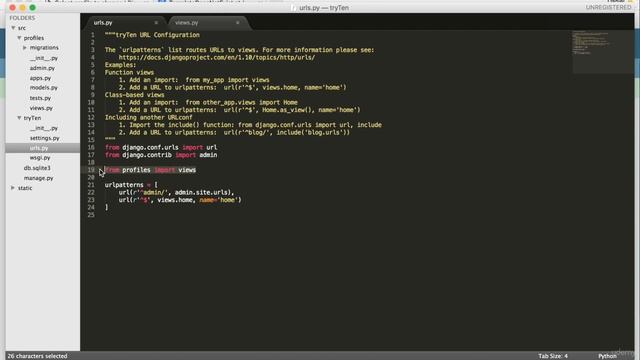640x360 pixels.
Task: Click 'Class-based views' docstring line
Action: 134,95
